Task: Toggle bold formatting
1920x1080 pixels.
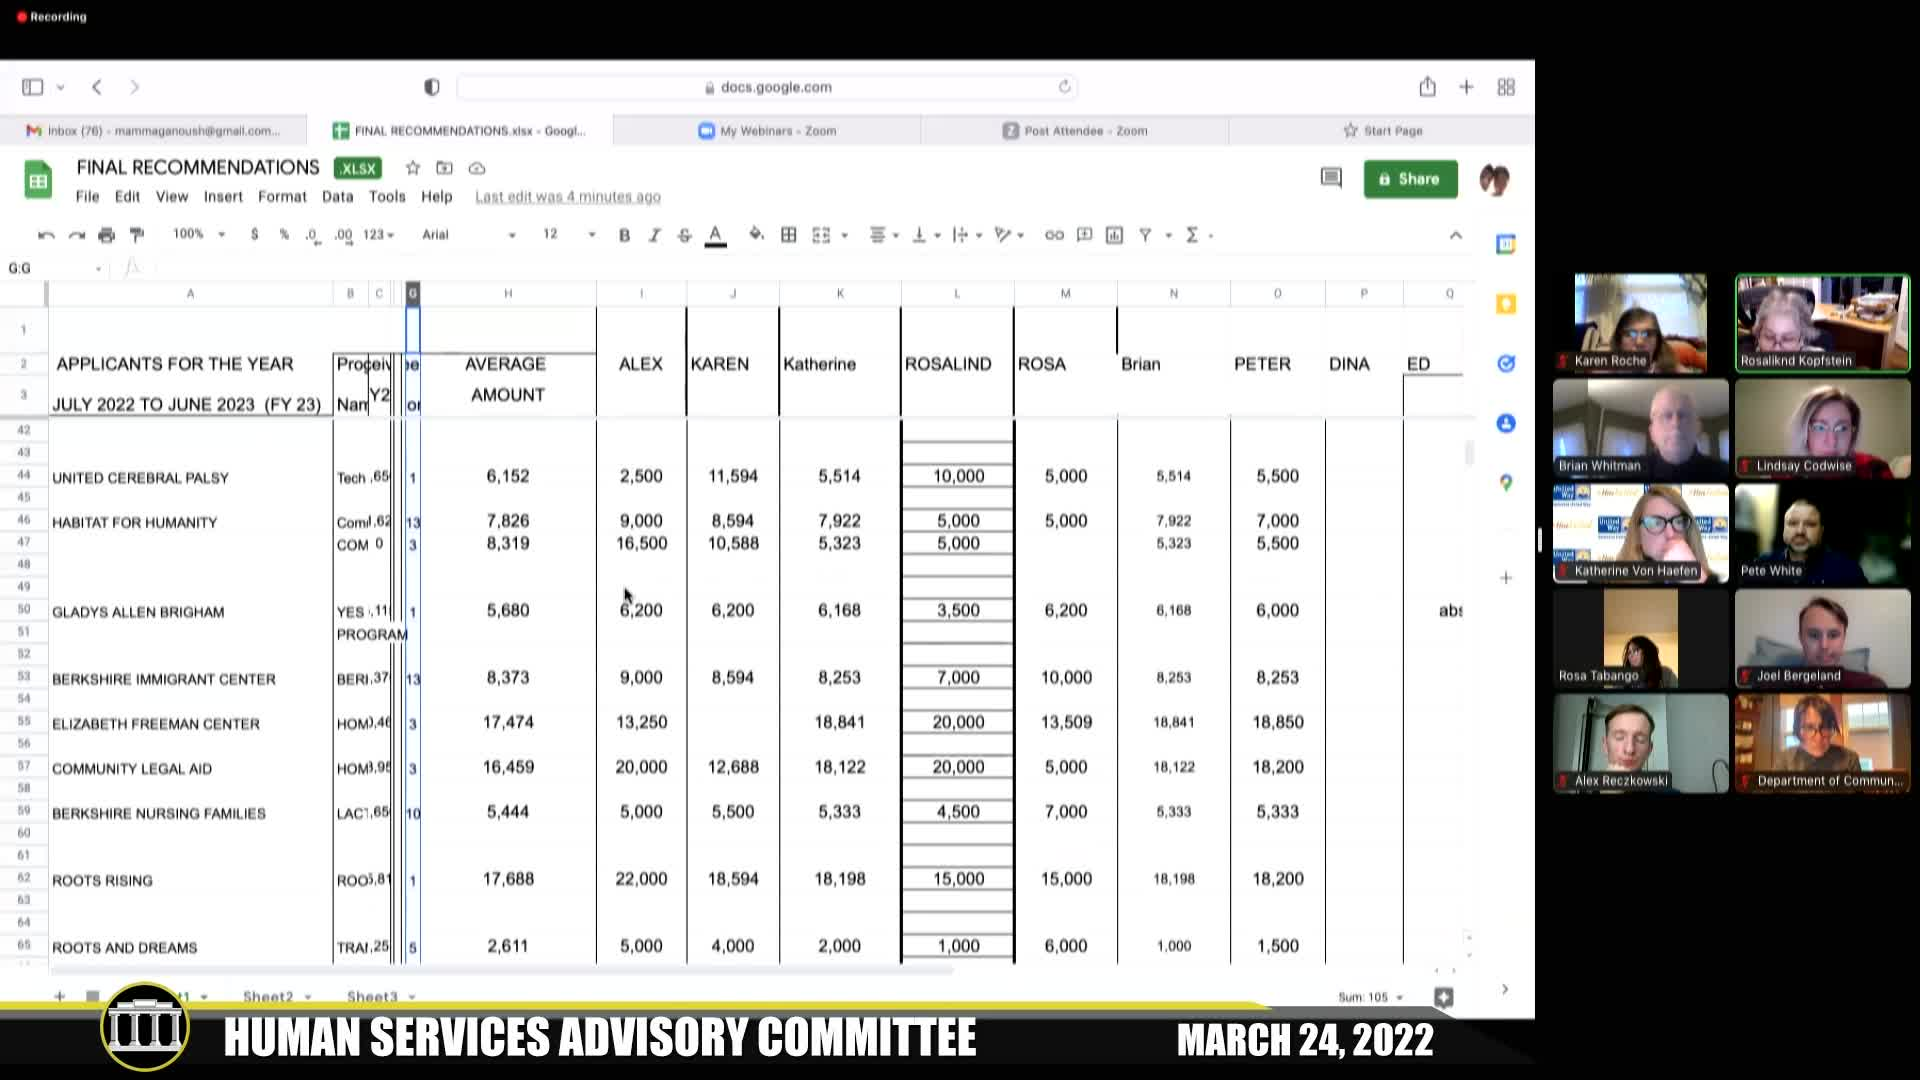Action: coord(624,235)
